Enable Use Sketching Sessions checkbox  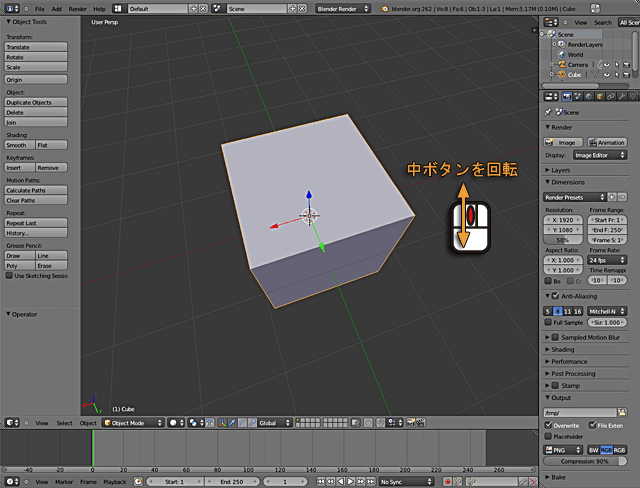pos(9,276)
